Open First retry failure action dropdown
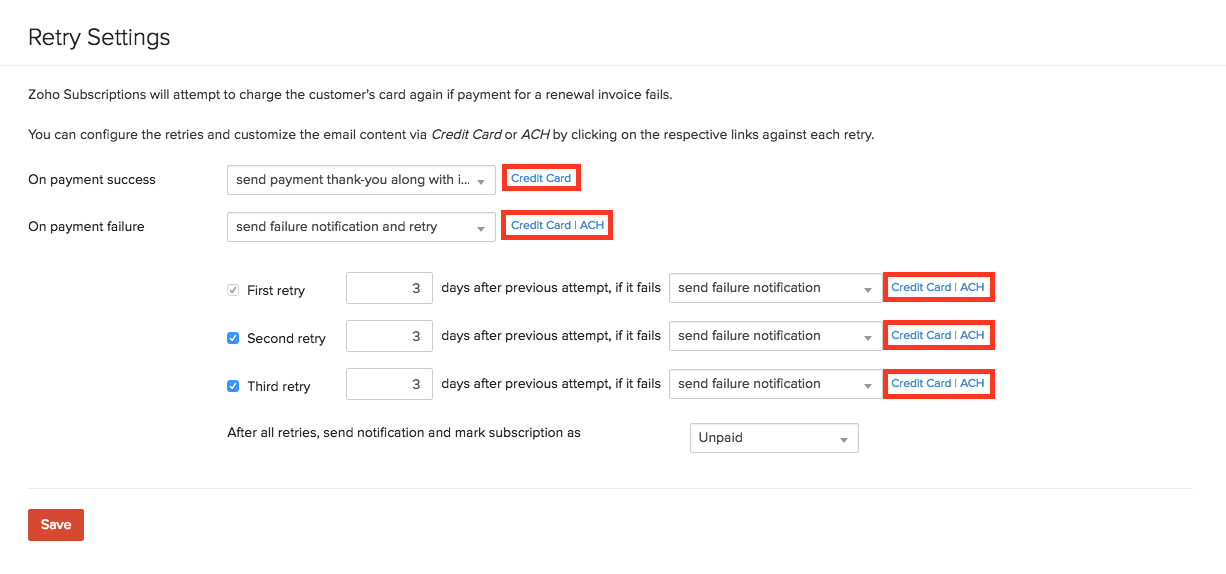The width and height of the screenshot is (1226, 574). point(775,288)
